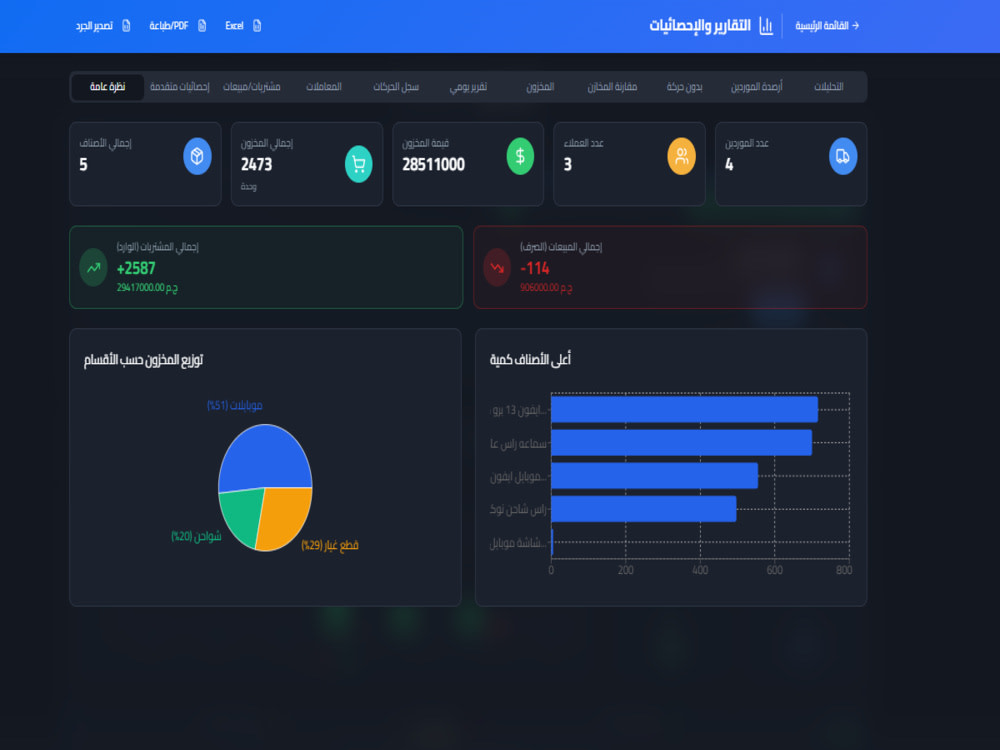1000x750 pixels.
Task: Click the arrow icon beside القائمة الرئيسية
Action: tap(855, 26)
